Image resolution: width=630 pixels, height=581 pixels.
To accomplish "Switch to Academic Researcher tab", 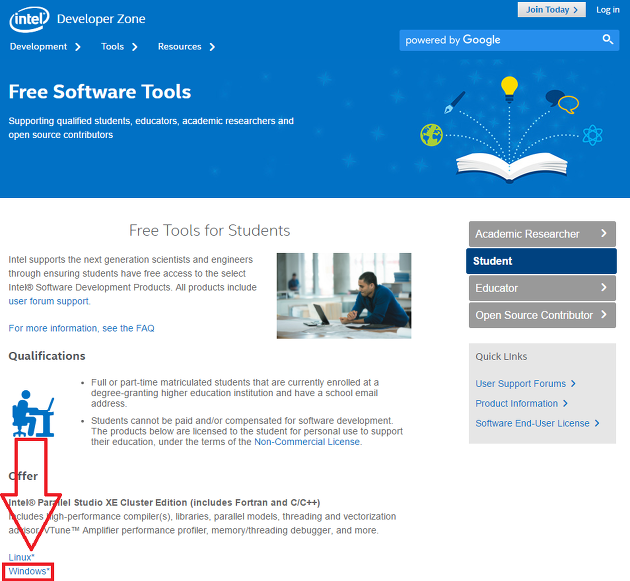I will [x=542, y=234].
